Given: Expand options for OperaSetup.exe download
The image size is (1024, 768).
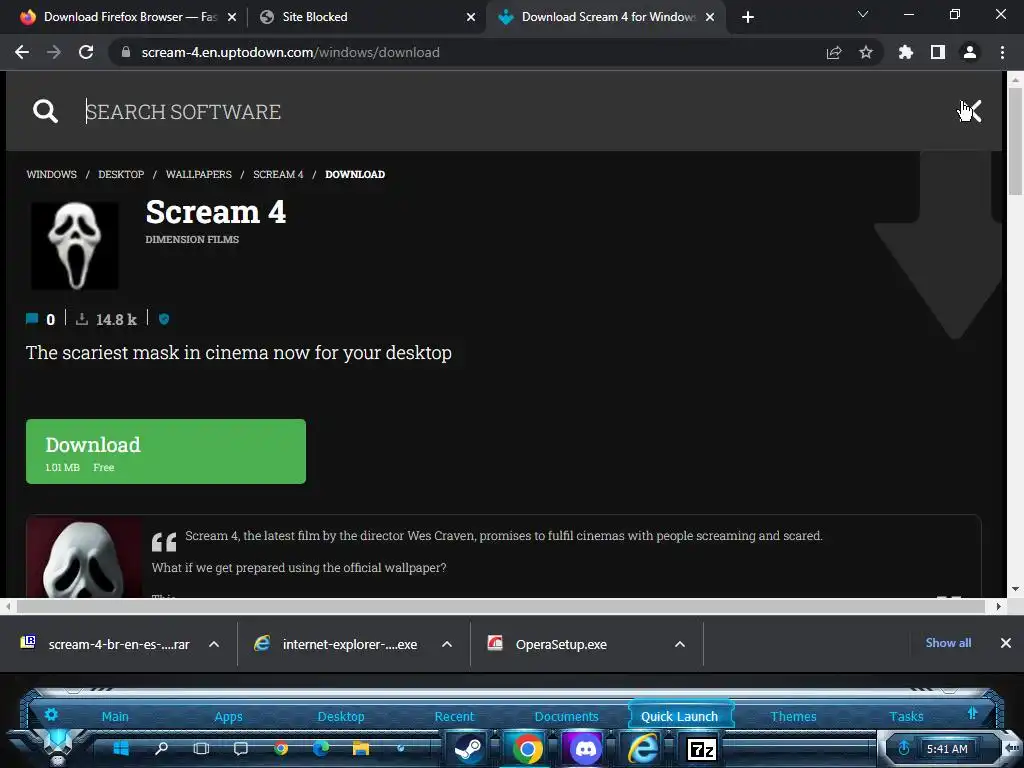Looking at the screenshot, I should click(x=680, y=644).
